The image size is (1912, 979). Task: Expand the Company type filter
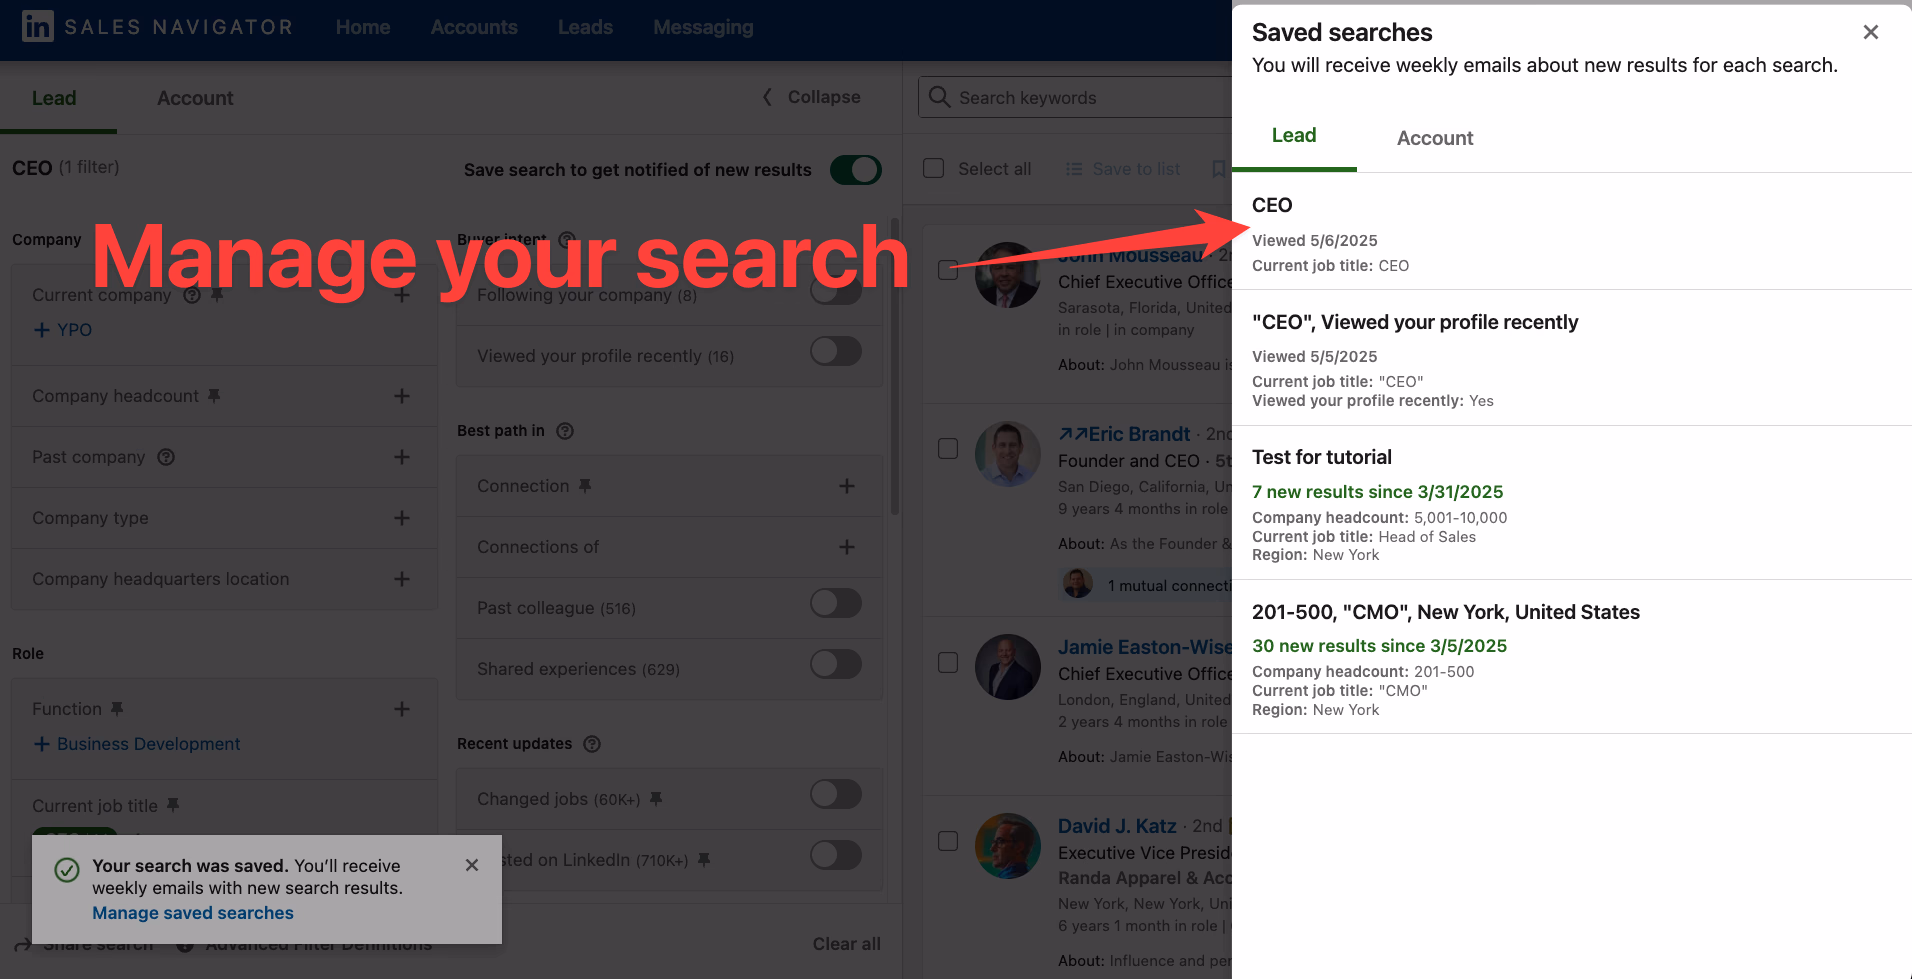pyautogui.click(x=402, y=518)
